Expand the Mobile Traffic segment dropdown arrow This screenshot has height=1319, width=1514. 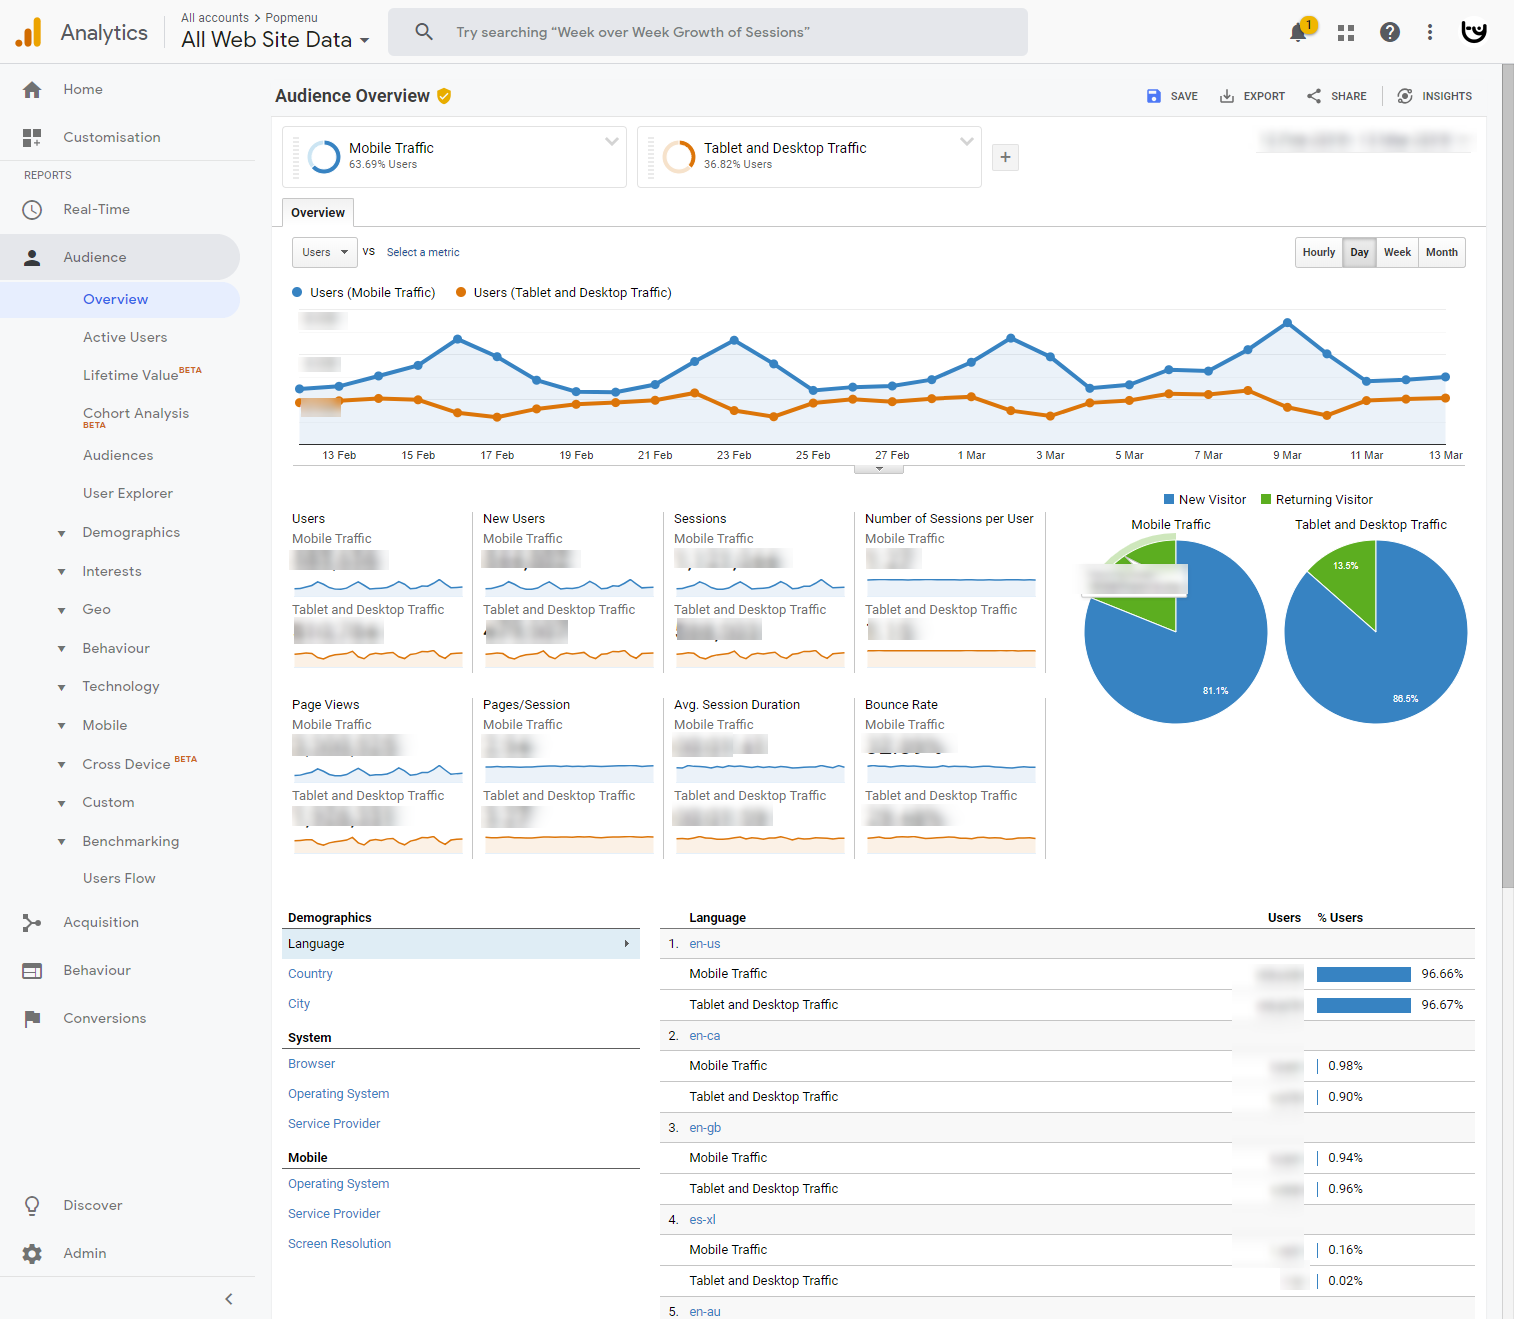pyautogui.click(x=611, y=141)
